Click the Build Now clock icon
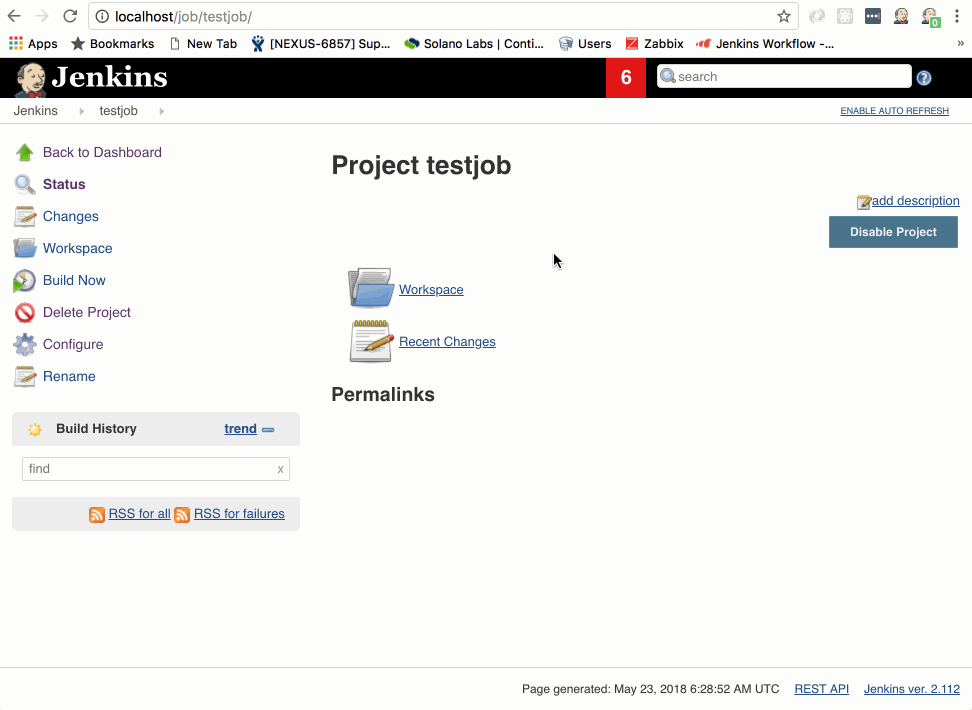This screenshot has height=710, width=972. pos(25,281)
